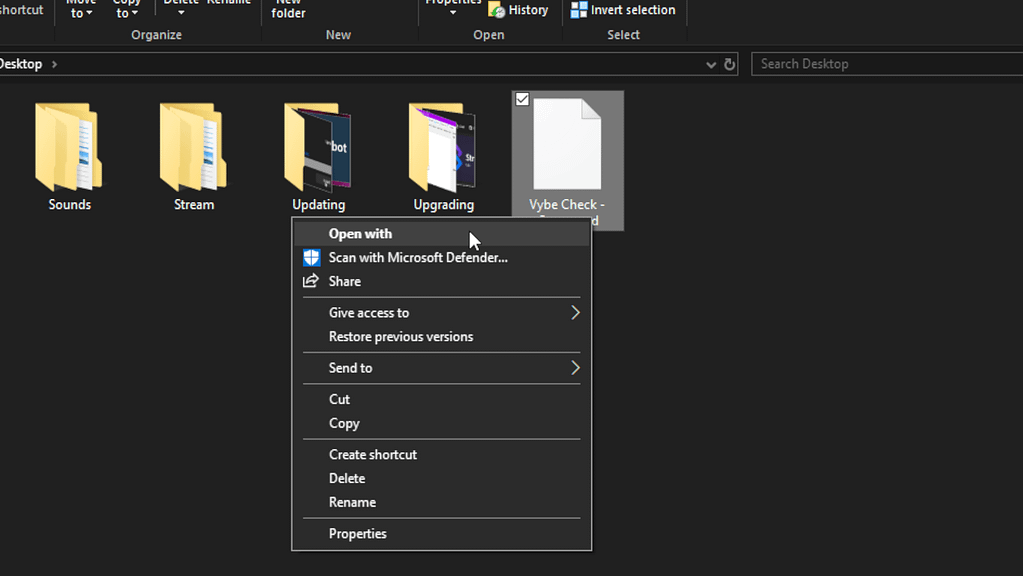Select the Updating folder icon

pyautogui.click(x=318, y=148)
